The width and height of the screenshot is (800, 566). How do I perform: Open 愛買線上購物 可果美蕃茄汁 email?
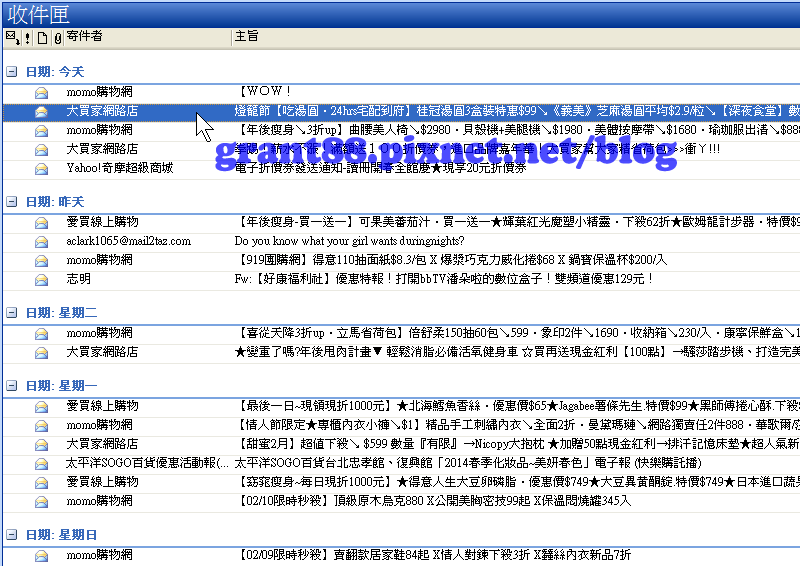[401, 222]
